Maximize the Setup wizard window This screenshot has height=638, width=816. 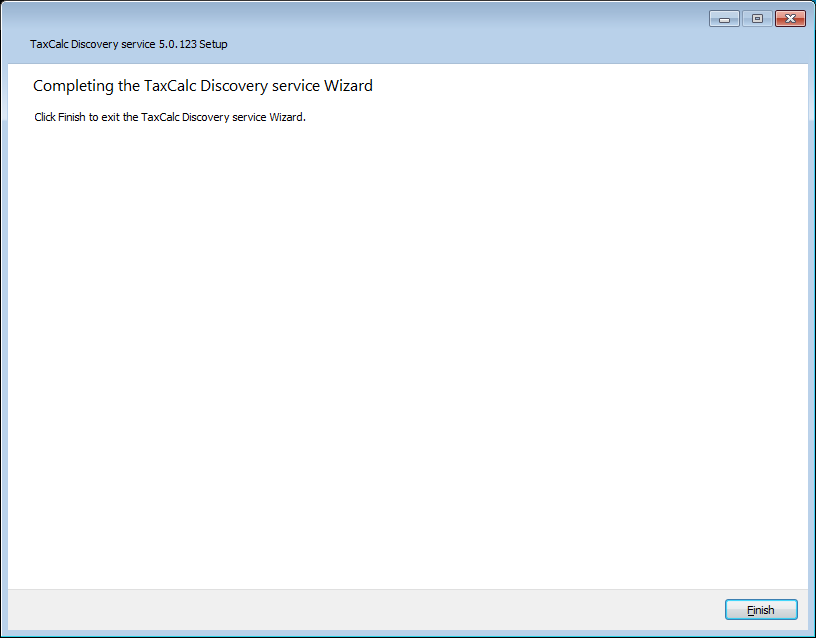pos(757,18)
